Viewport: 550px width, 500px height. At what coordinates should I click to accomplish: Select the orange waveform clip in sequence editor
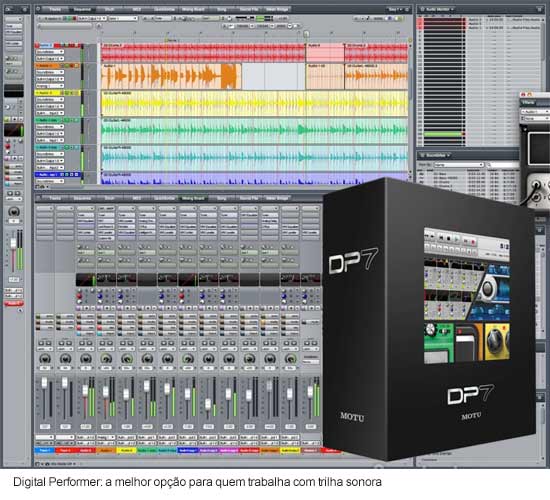171,76
